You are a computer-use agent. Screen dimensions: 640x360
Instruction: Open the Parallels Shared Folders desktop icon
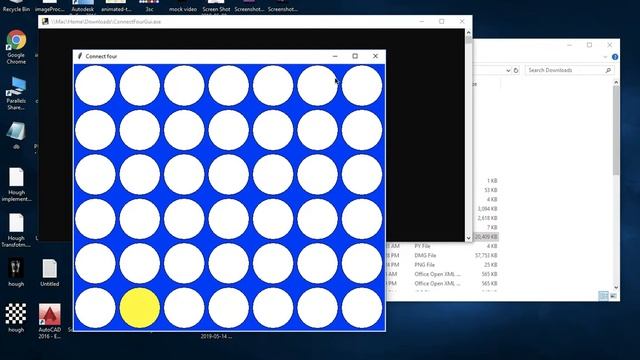tap(16, 93)
